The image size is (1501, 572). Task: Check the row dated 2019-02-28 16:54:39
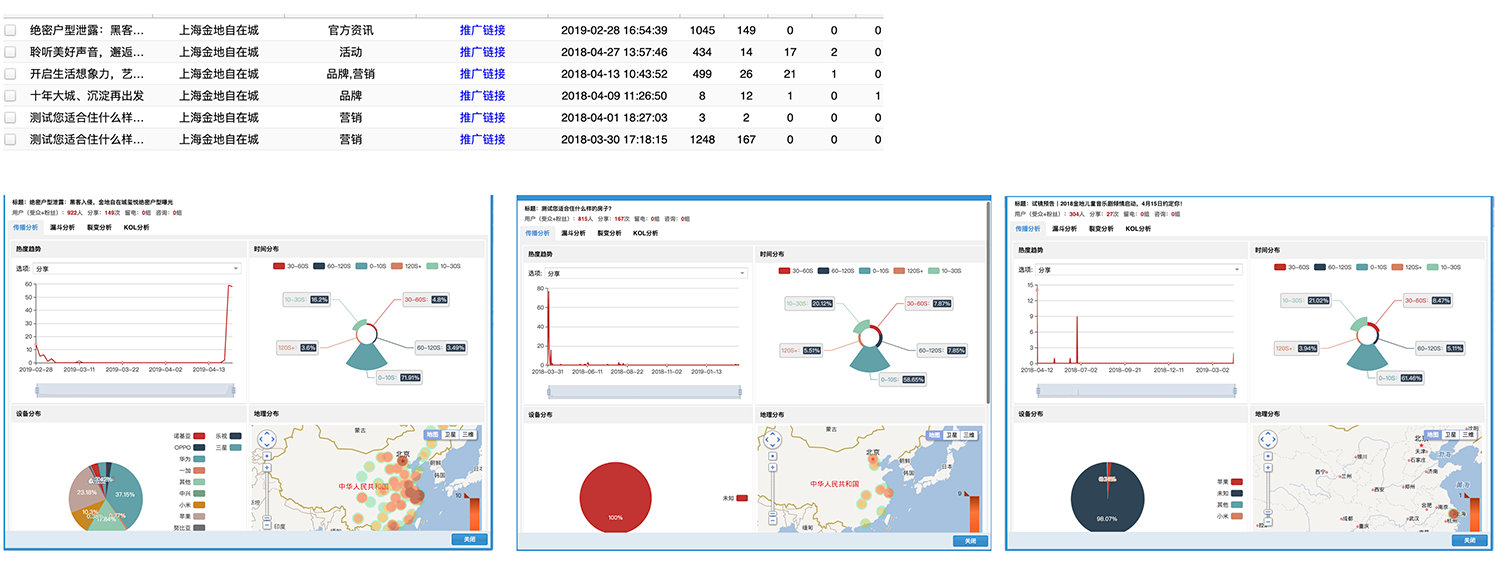(10, 31)
